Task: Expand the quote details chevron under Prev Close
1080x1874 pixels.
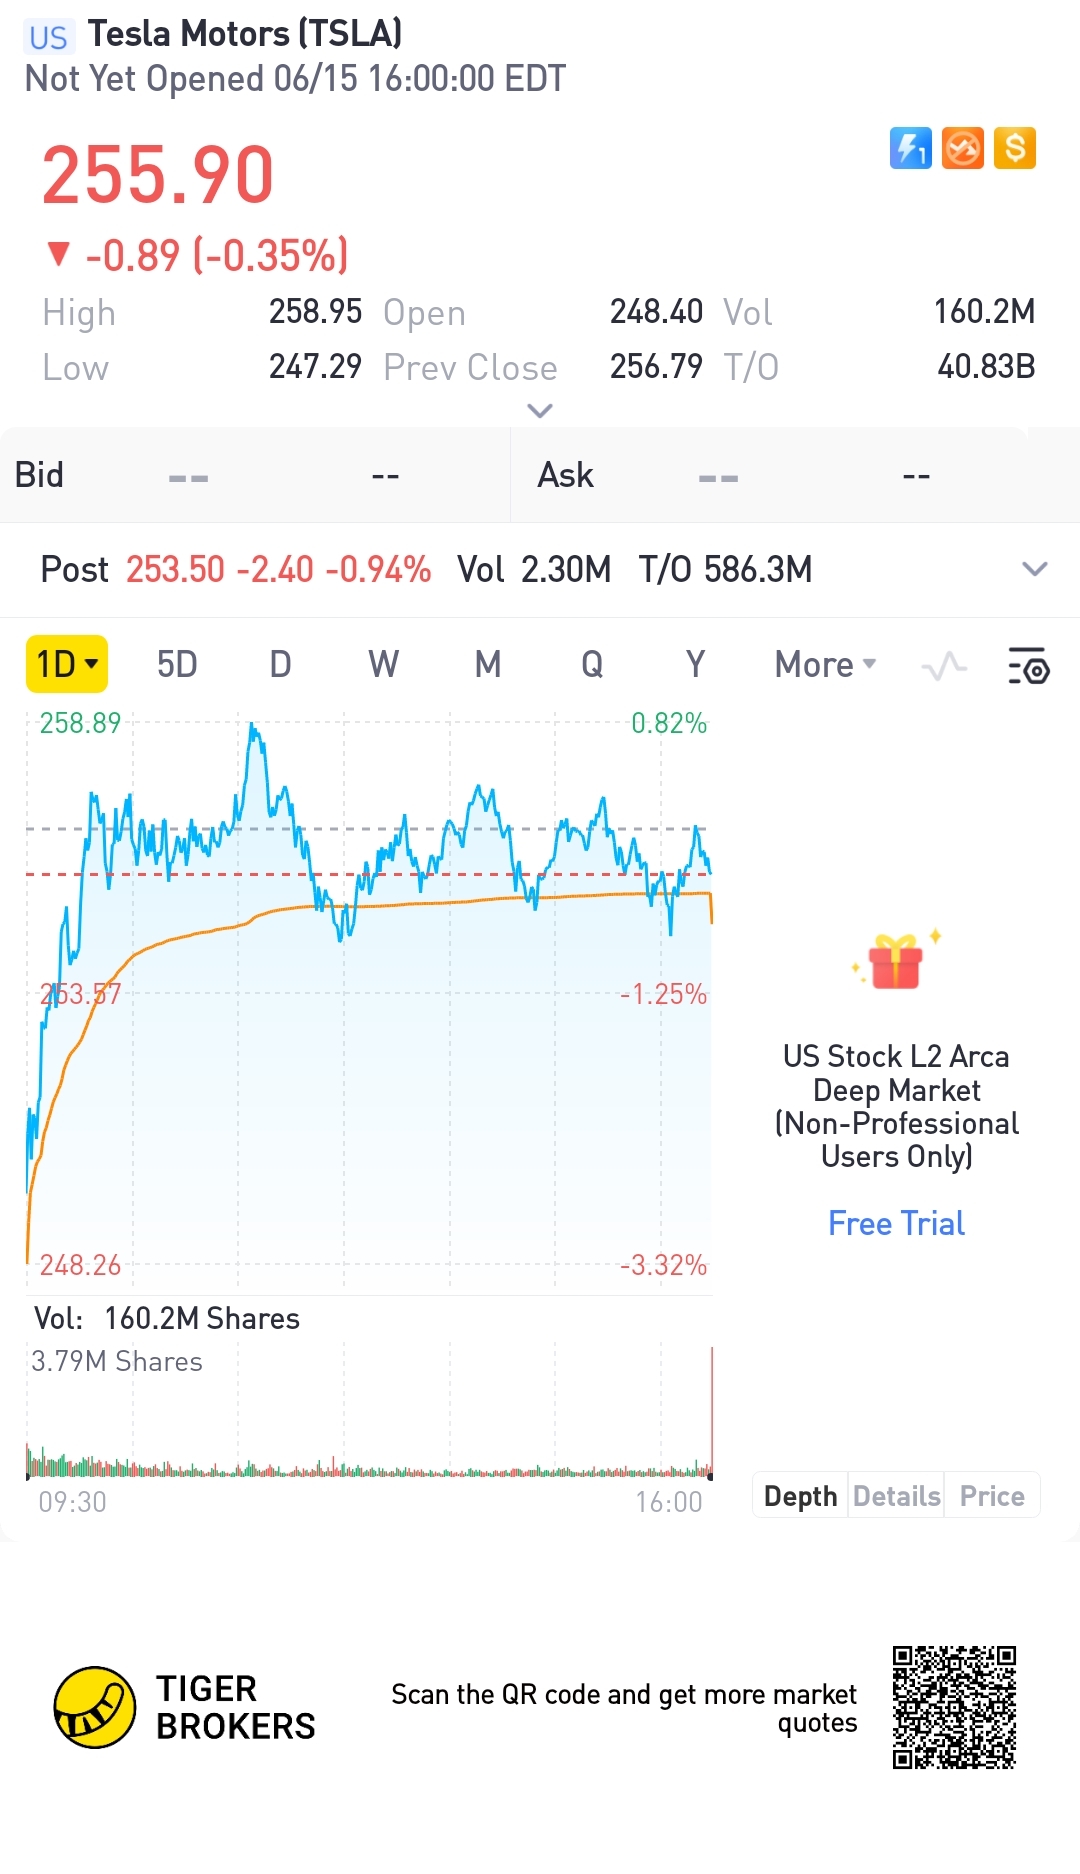Action: point(540,411)
